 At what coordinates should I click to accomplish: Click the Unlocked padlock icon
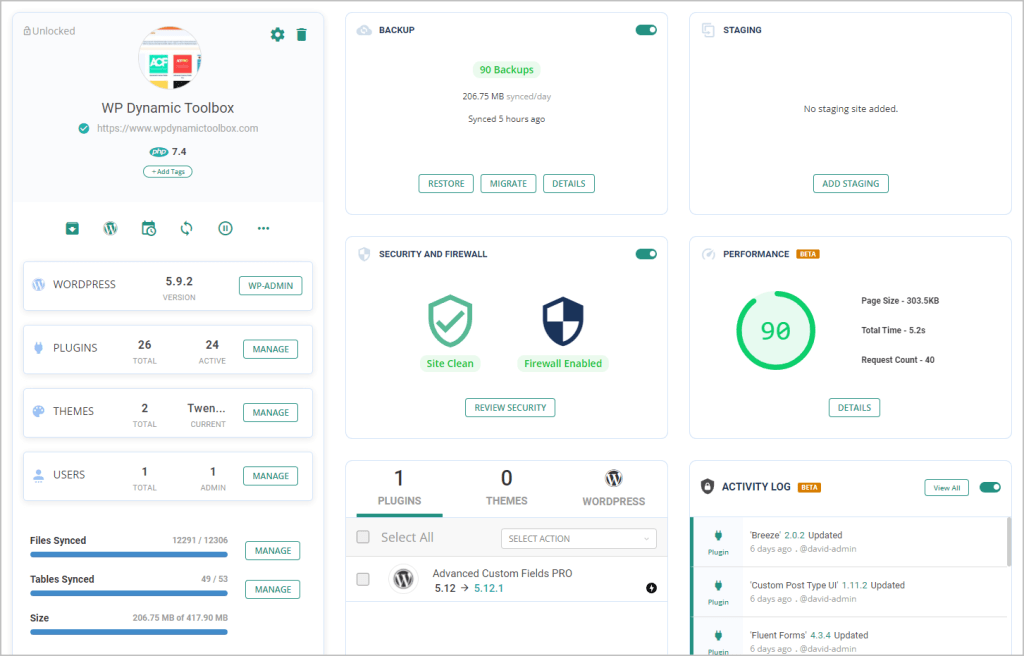27,31
